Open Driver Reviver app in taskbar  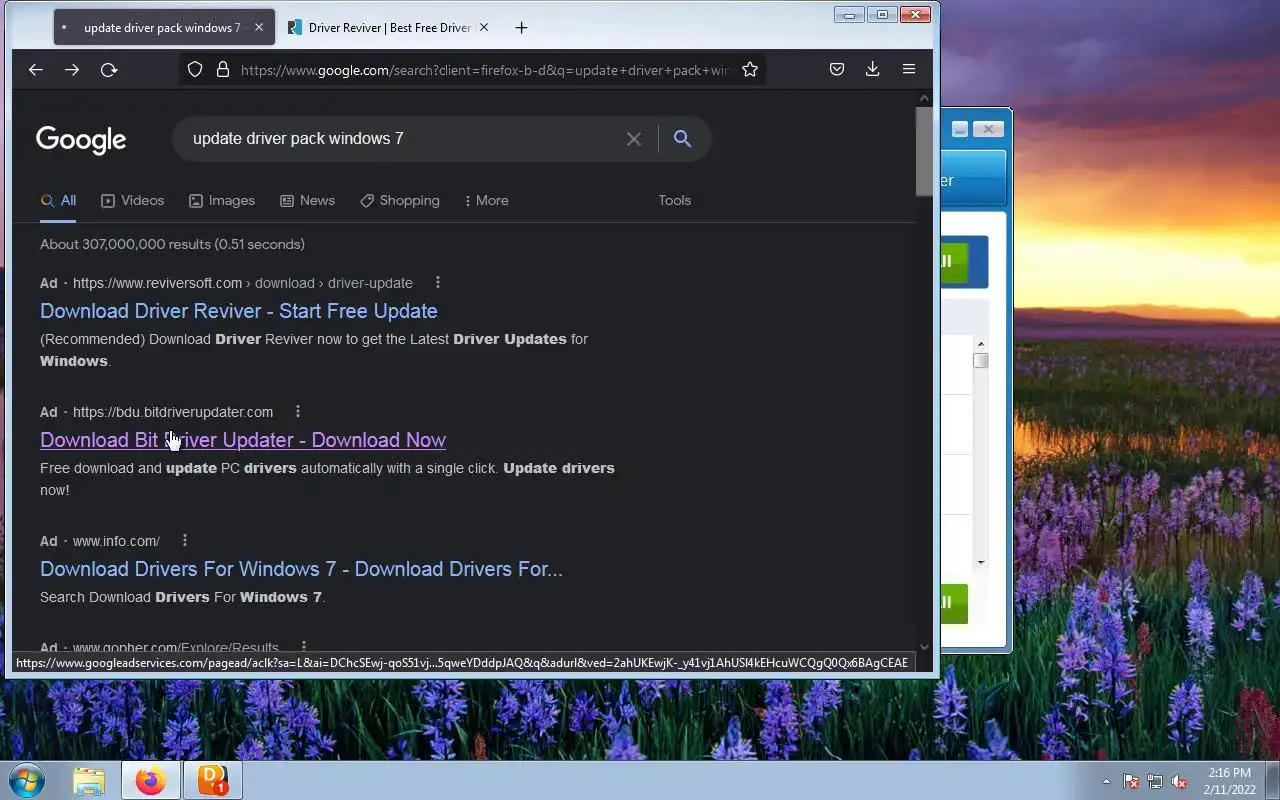pos(213,780)
